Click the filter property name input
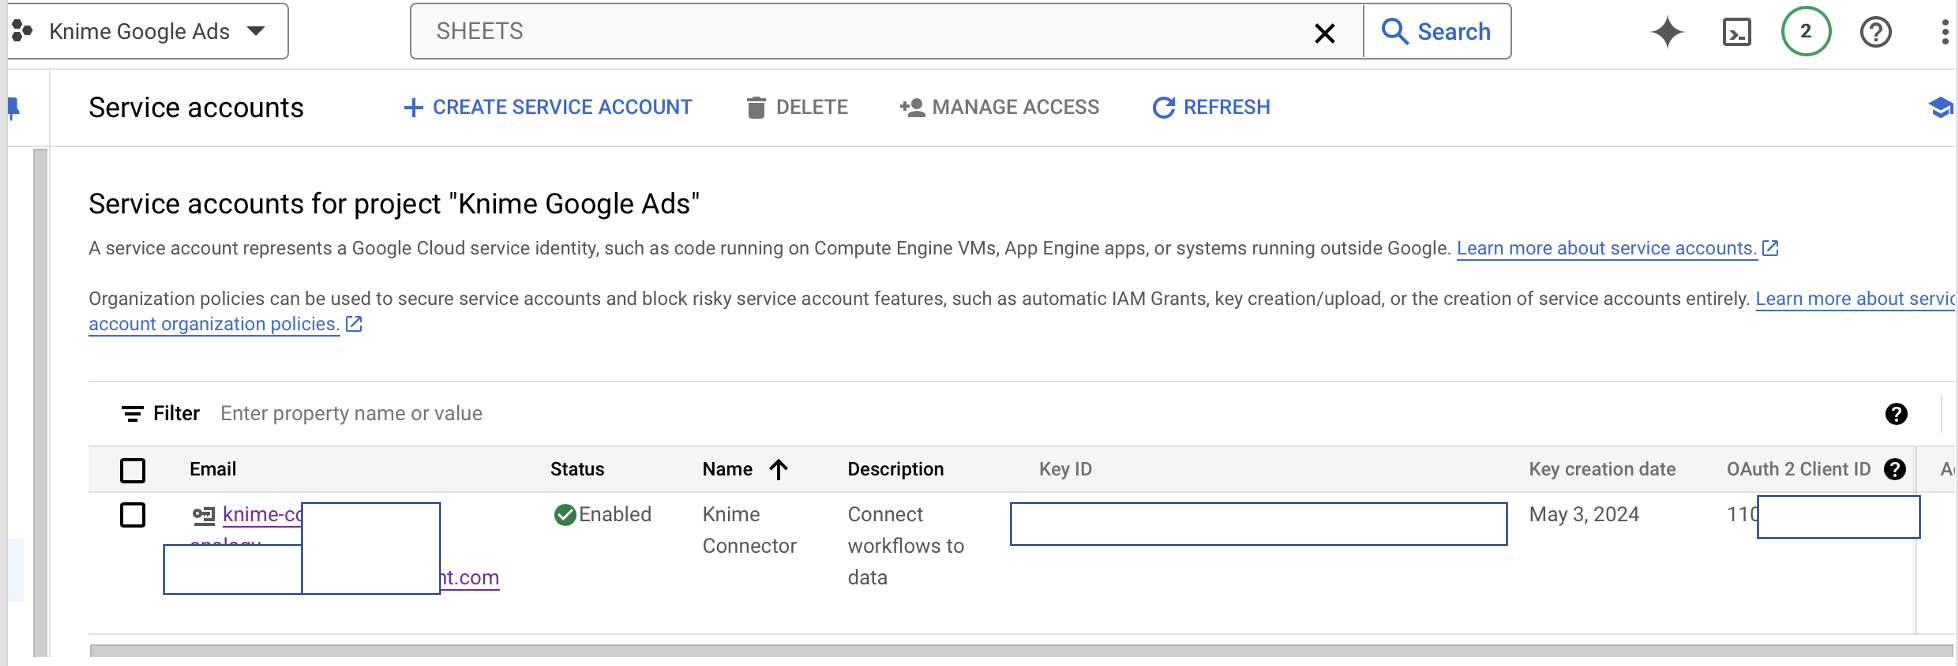1958x666 pixels. (351, 413)
